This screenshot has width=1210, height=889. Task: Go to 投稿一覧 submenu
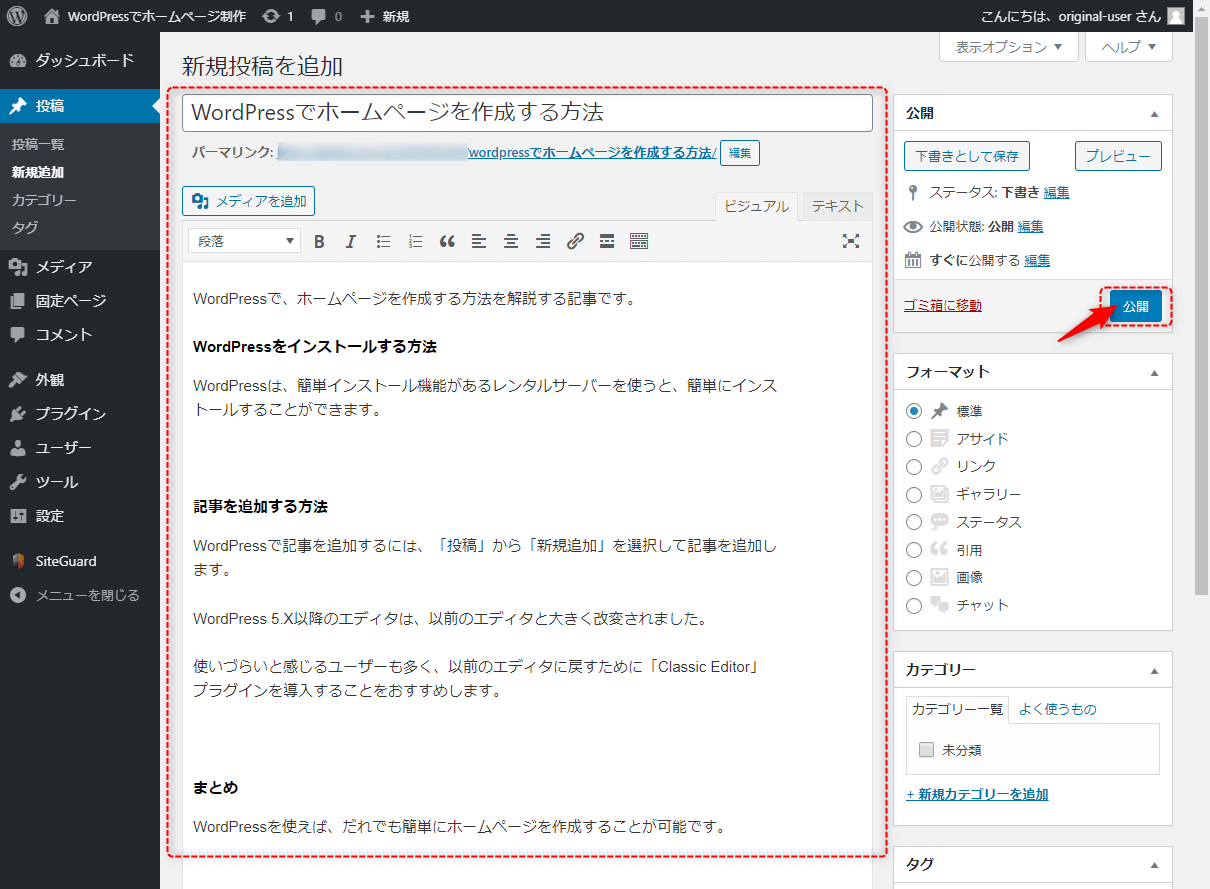tap(38, 144)
